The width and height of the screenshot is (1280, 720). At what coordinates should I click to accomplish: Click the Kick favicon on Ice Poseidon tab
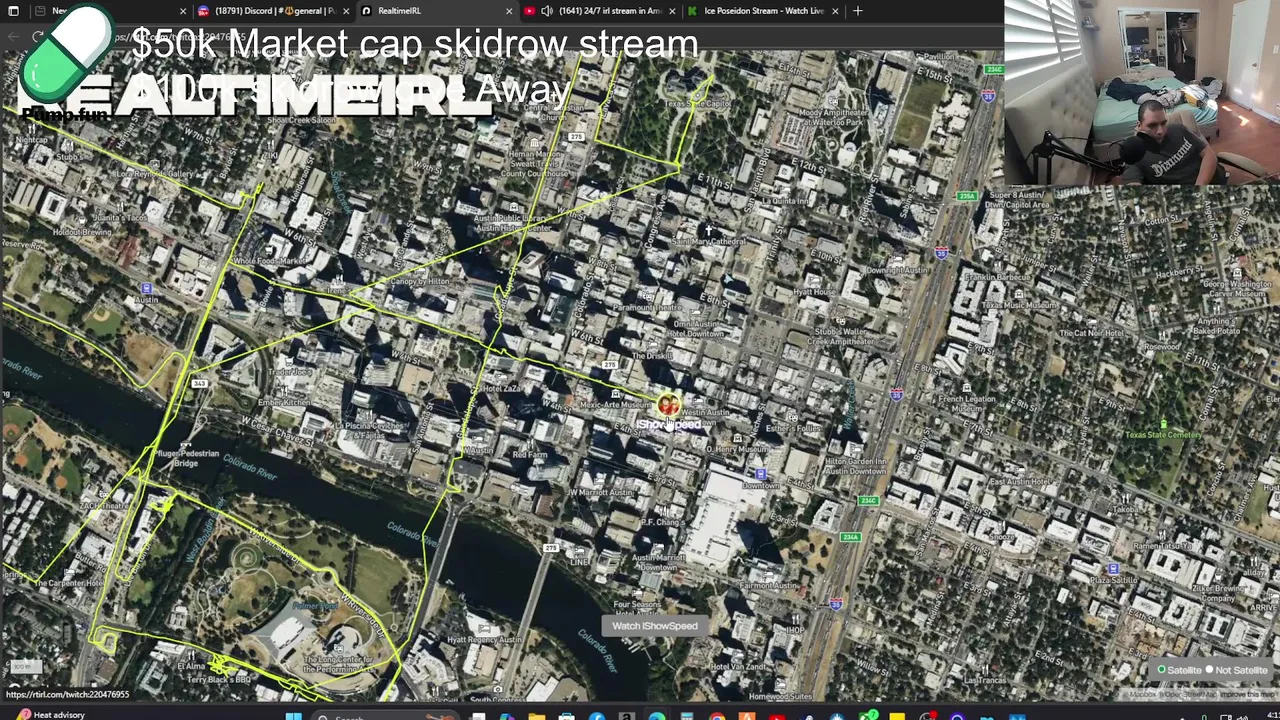[692, 11]
